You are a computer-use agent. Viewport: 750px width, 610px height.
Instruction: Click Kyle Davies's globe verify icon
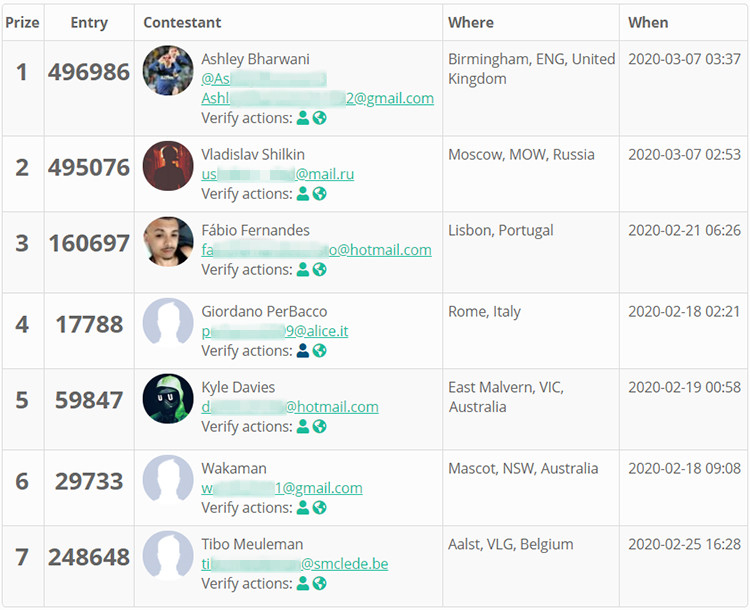320,427
